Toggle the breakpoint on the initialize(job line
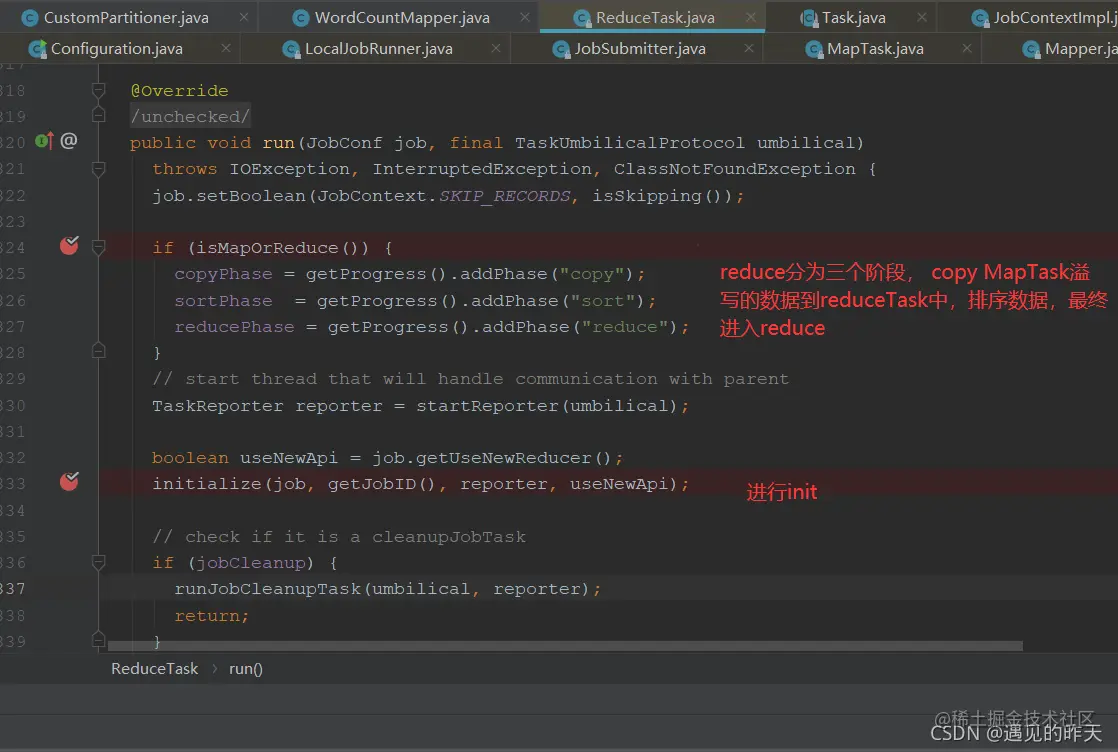The height and width of the screenshot is (752, 1118). pyautogui.click(x=69, y=481)
